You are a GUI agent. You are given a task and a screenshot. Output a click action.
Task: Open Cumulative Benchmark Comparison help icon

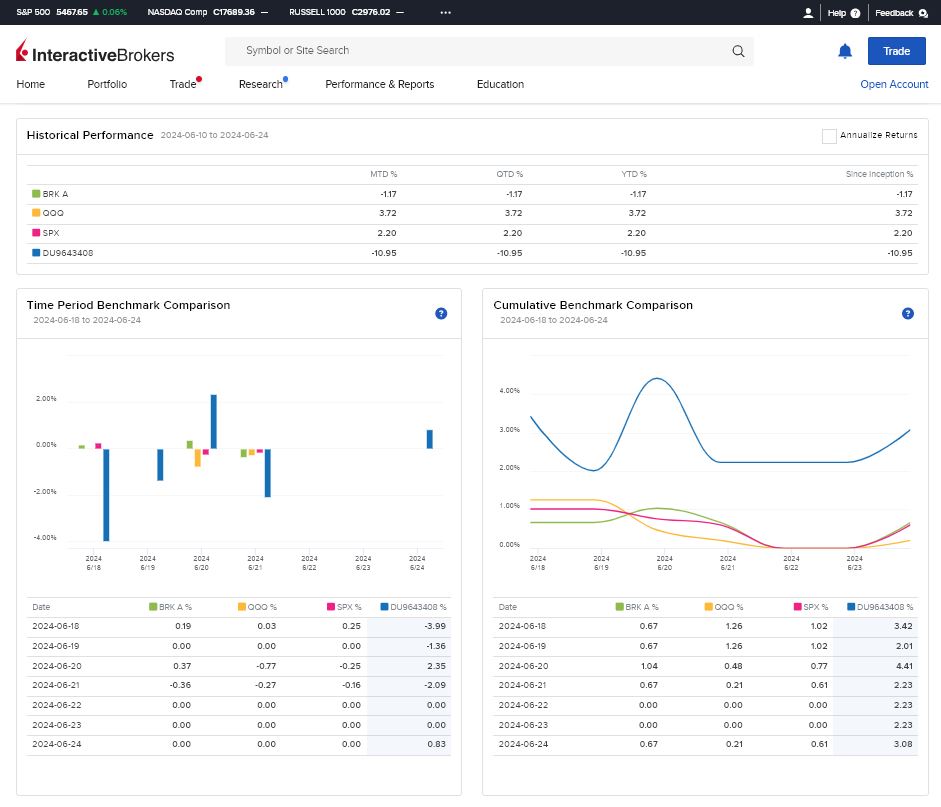coord(907,313)
